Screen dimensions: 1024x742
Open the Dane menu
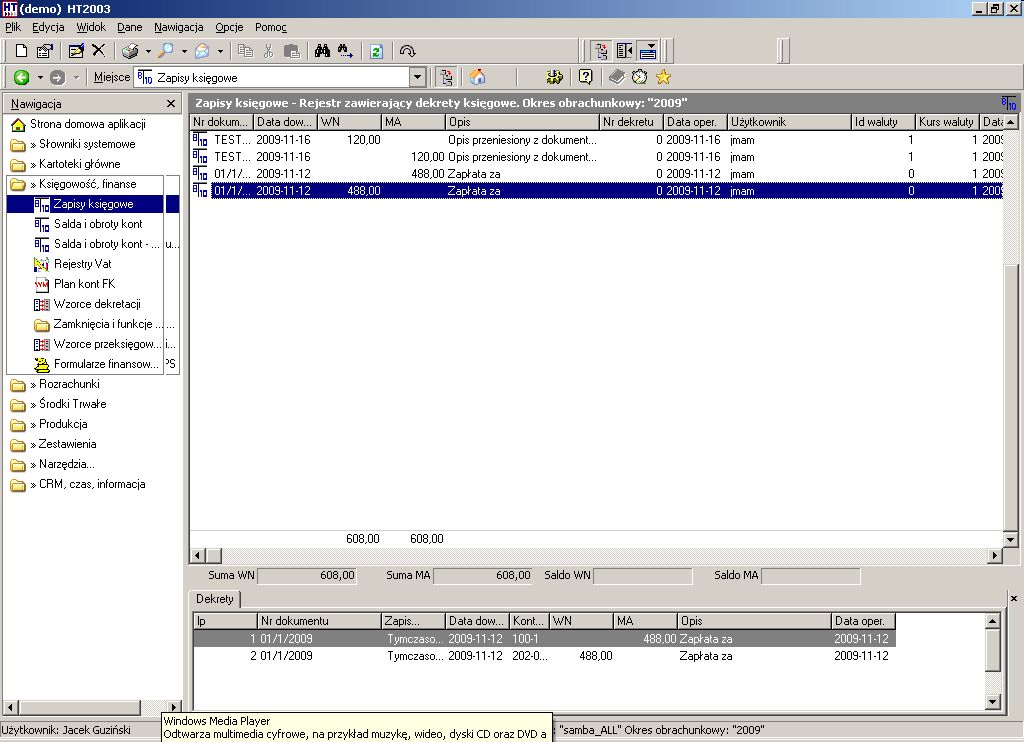(129, 27)
